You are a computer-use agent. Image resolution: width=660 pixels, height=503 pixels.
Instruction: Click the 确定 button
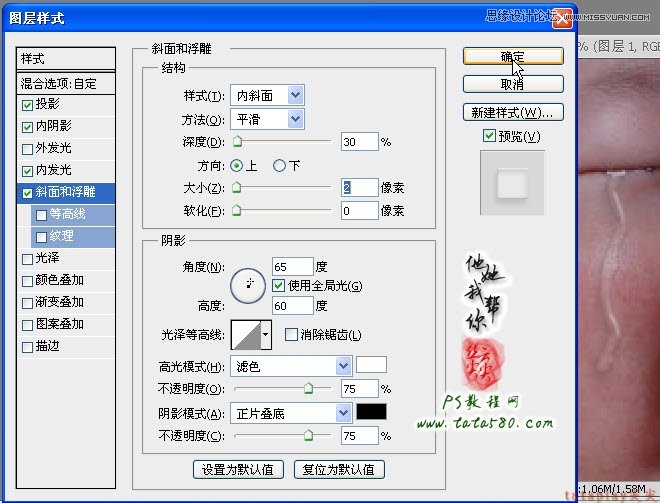[x=513, y=56]
